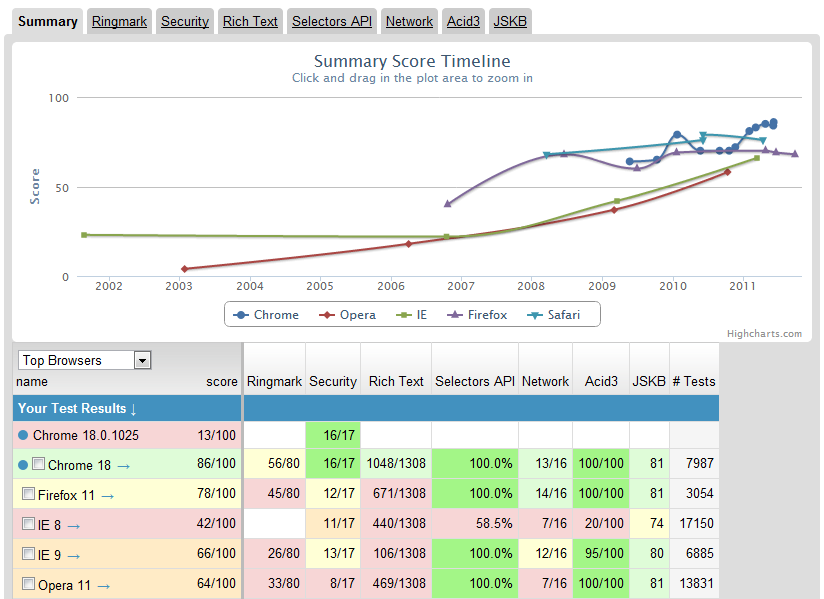Click the blue arrow next to Chrome 18
The height and width of the screenshot is (599, 824).
(x=124, y=465)
